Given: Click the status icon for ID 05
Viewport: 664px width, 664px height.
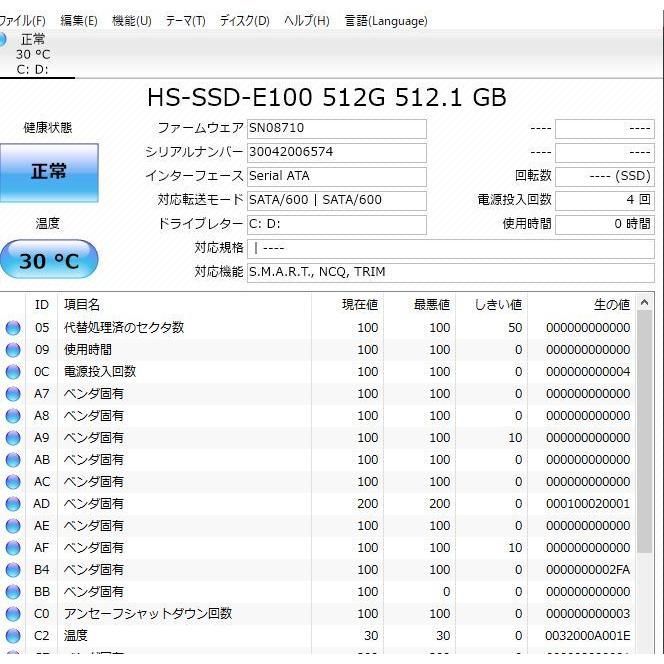Looking at the screenshot, I should pyautogui.click(x=13, y=328).
